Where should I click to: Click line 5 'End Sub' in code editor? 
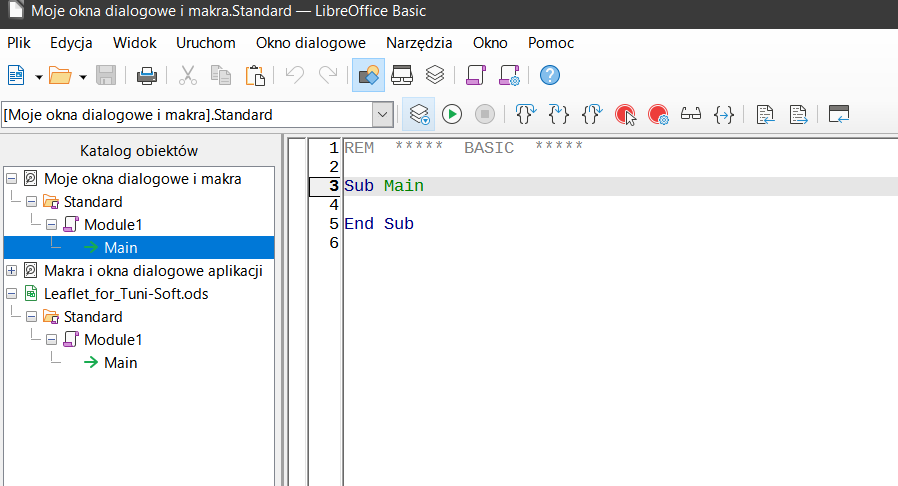[379, 224]
